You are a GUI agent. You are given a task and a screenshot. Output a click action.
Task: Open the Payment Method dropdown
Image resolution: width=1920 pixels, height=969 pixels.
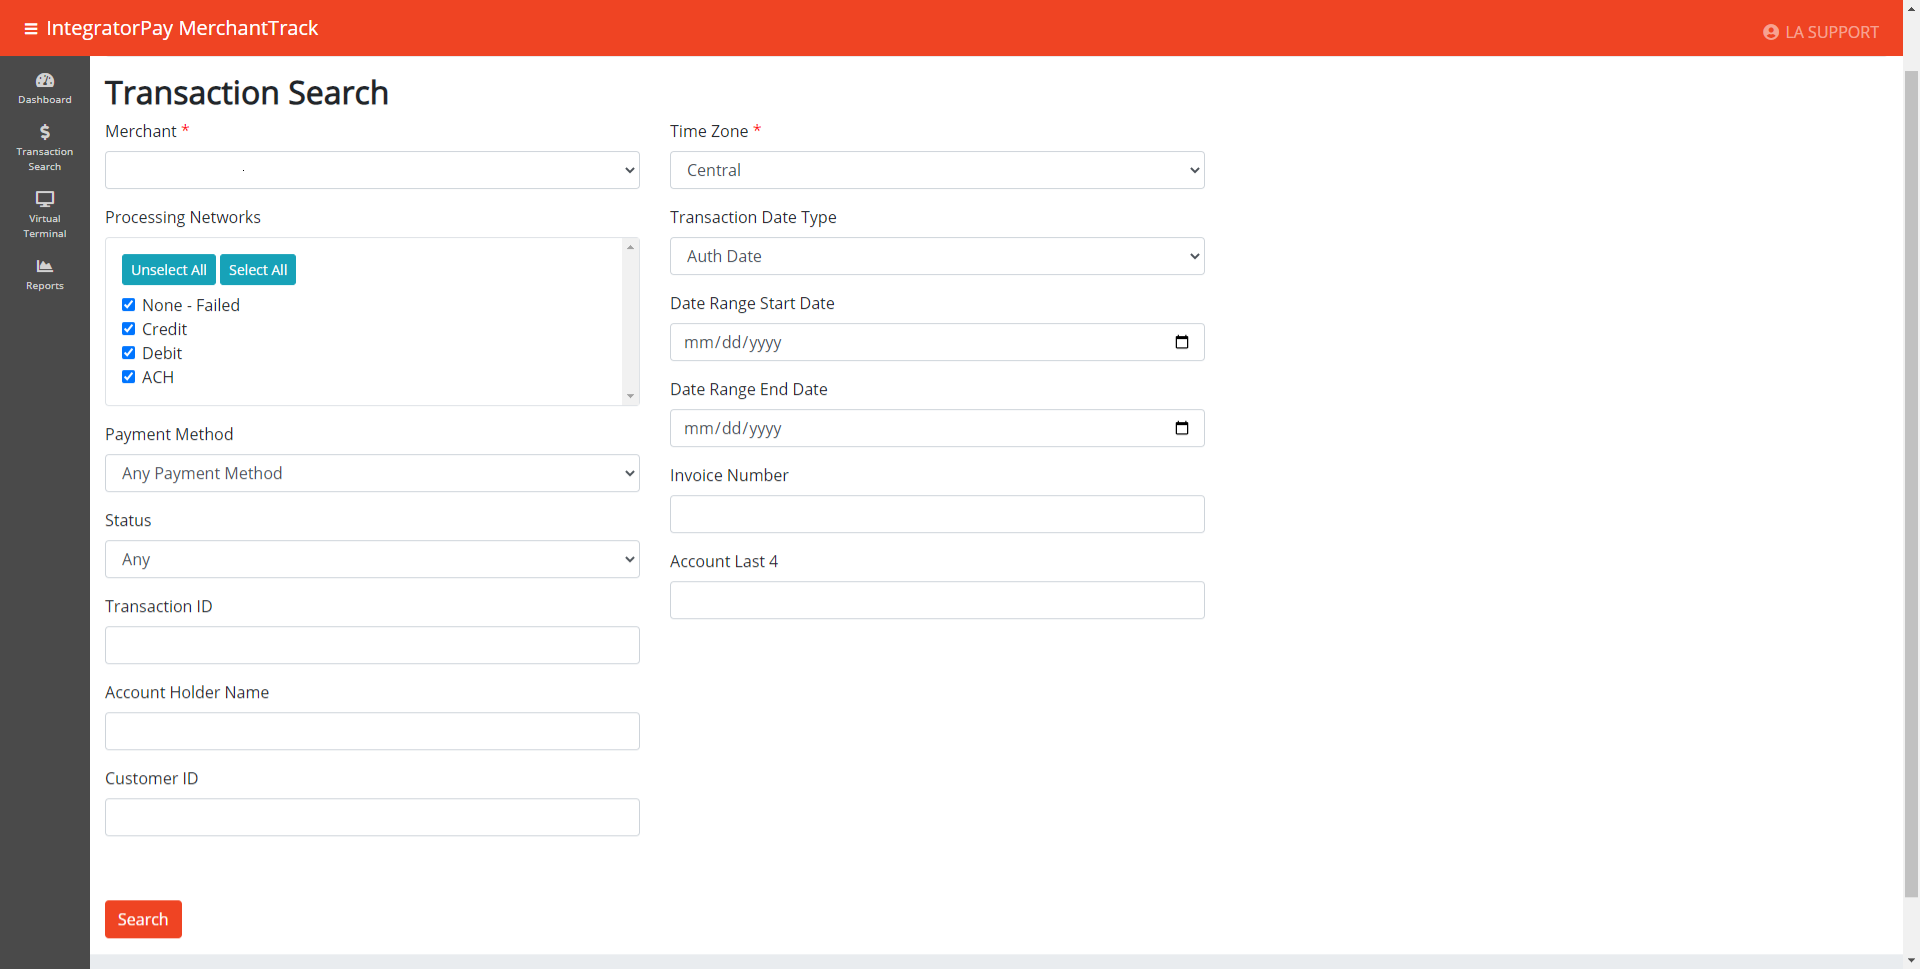[x=371, y=473]
